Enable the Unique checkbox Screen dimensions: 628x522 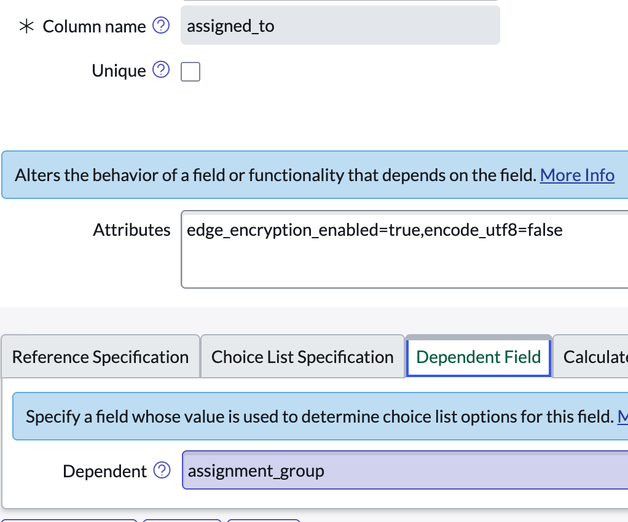point(190,72)
